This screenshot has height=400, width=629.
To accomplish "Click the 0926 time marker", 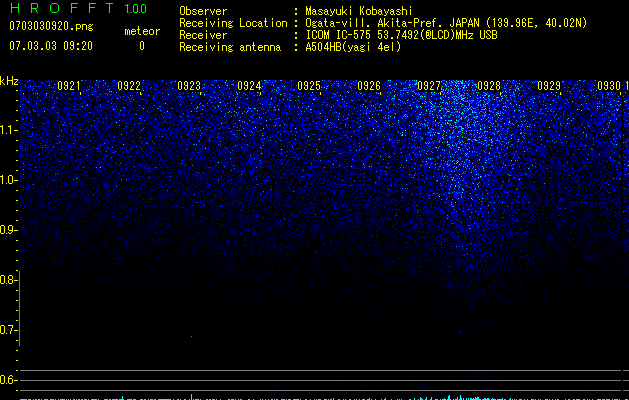I will pyautogui.click(x=369, y=86).
